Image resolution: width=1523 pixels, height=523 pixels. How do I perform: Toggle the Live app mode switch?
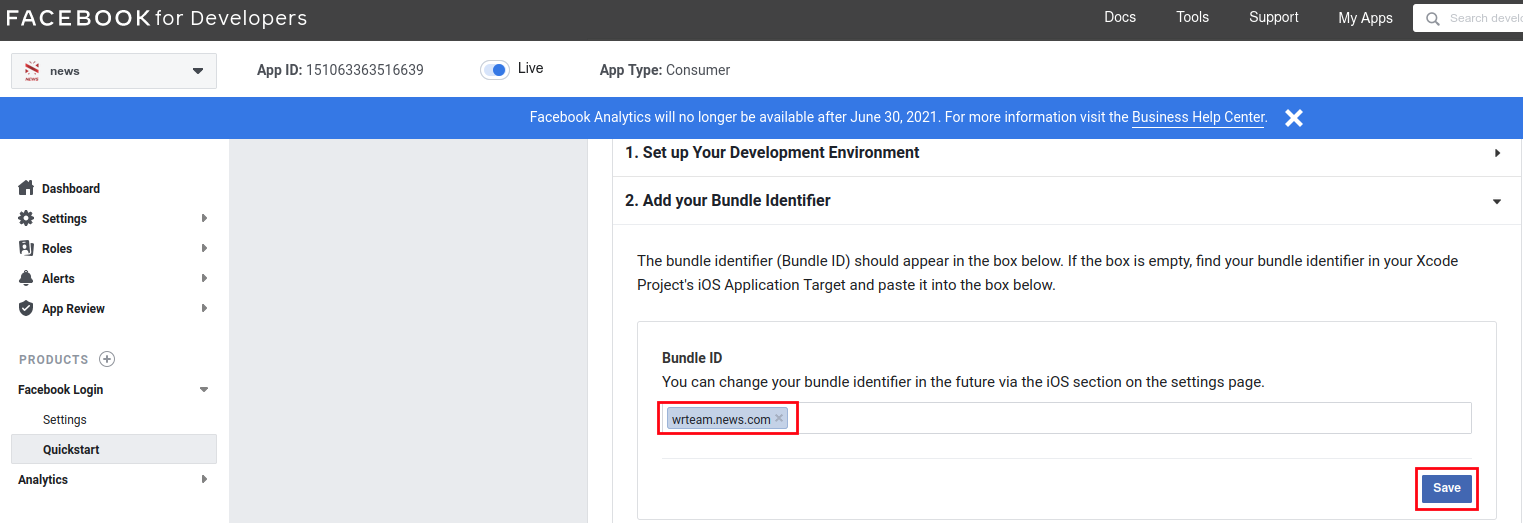pyautogui.click(x=495, y=69)
